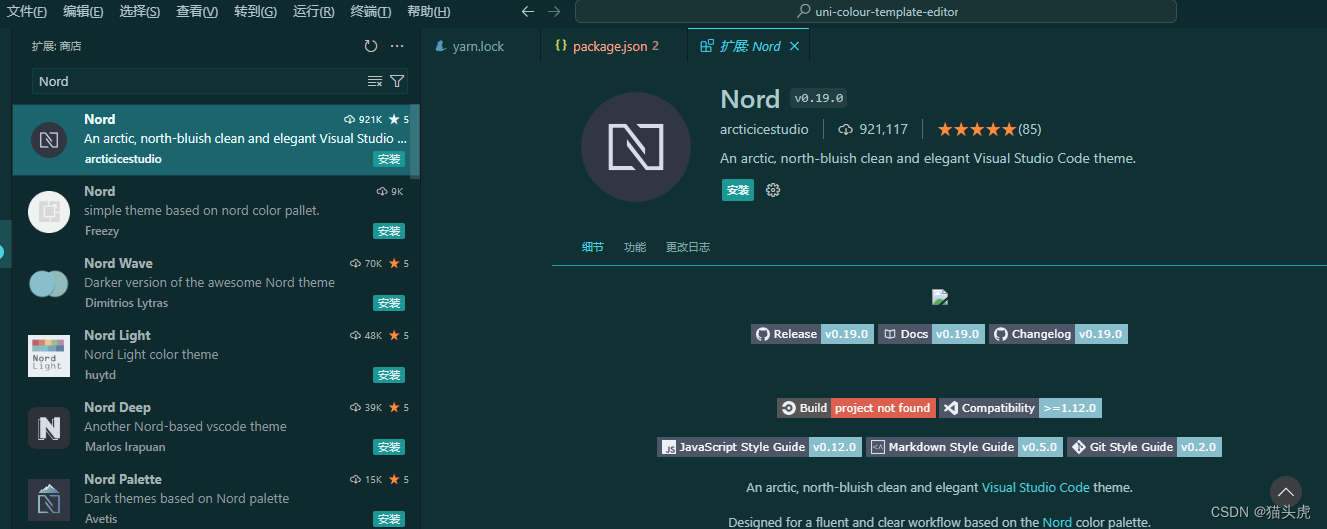Open the 文件(F) menu

point(27,12)
